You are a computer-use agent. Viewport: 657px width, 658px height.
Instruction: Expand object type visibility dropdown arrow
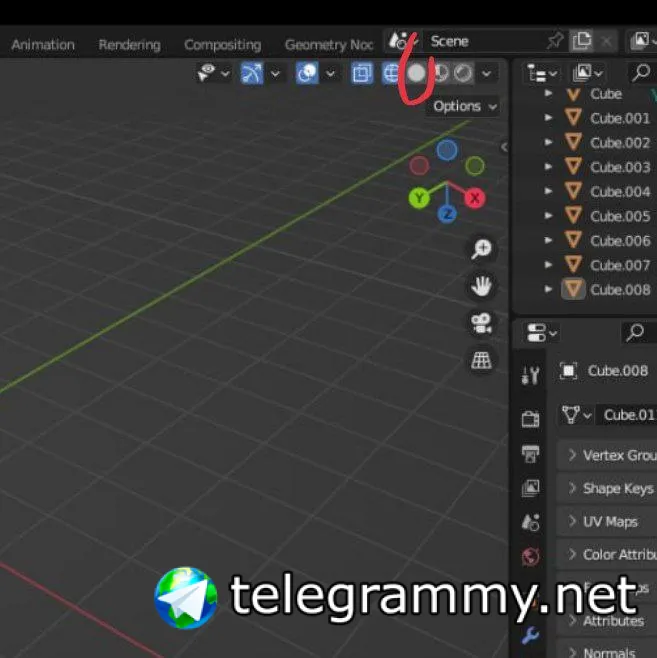[x=226, y=74]
